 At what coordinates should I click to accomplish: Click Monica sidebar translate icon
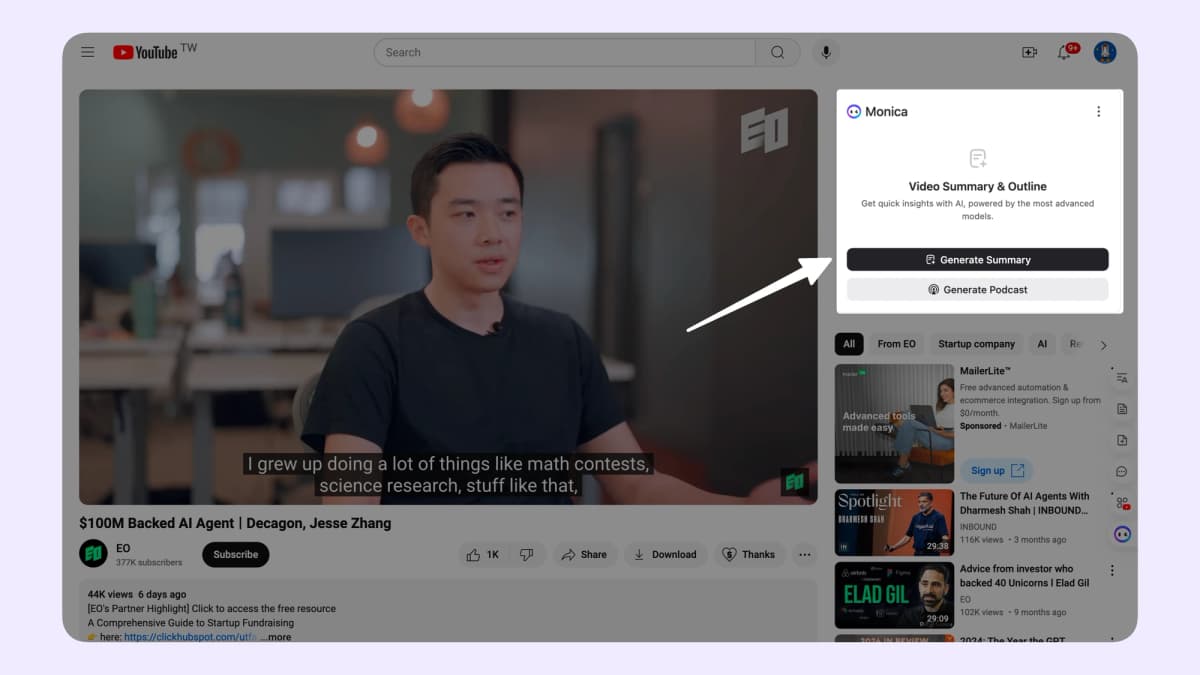[x=1122, y=378]
